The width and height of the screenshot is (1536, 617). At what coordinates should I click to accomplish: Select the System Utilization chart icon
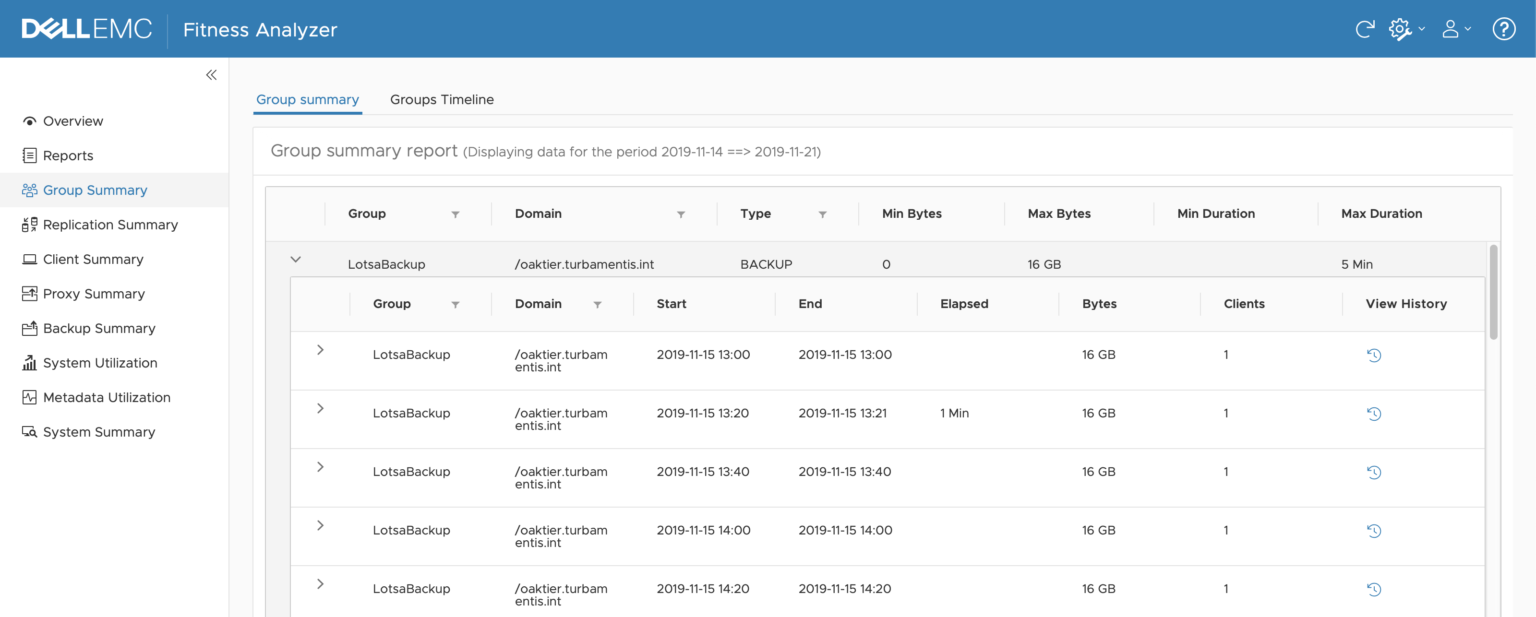tap(31, 362)
